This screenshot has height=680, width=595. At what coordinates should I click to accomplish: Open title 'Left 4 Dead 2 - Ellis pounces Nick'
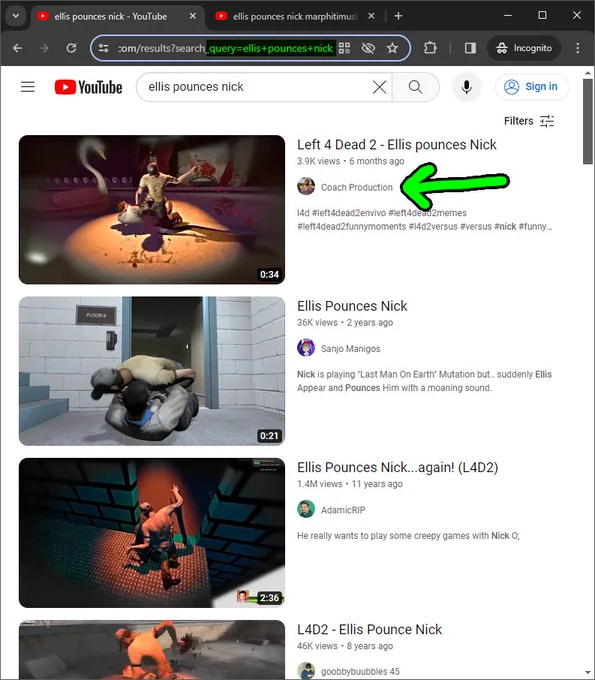[396, 145]
